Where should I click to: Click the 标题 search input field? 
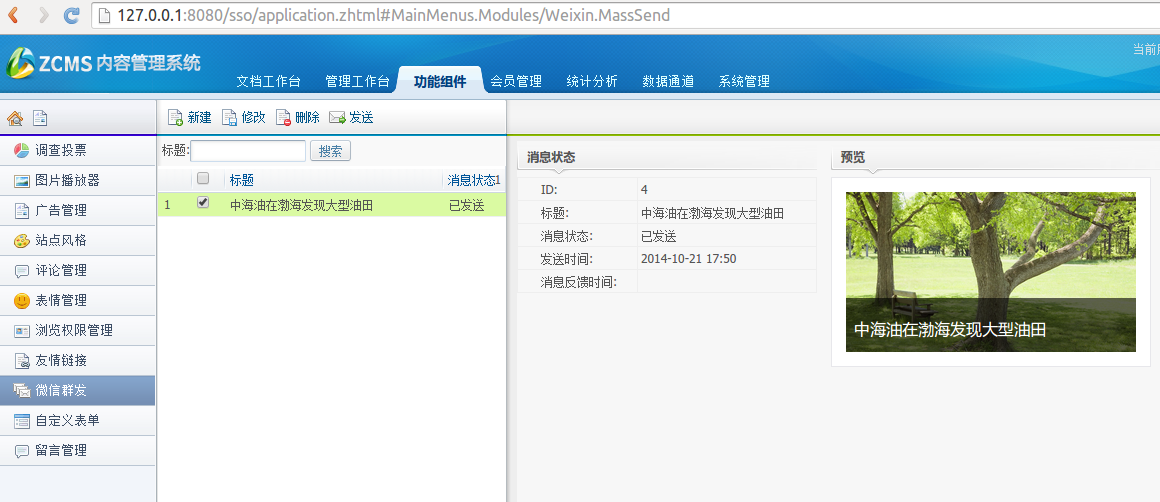click(x=248, y=151)
